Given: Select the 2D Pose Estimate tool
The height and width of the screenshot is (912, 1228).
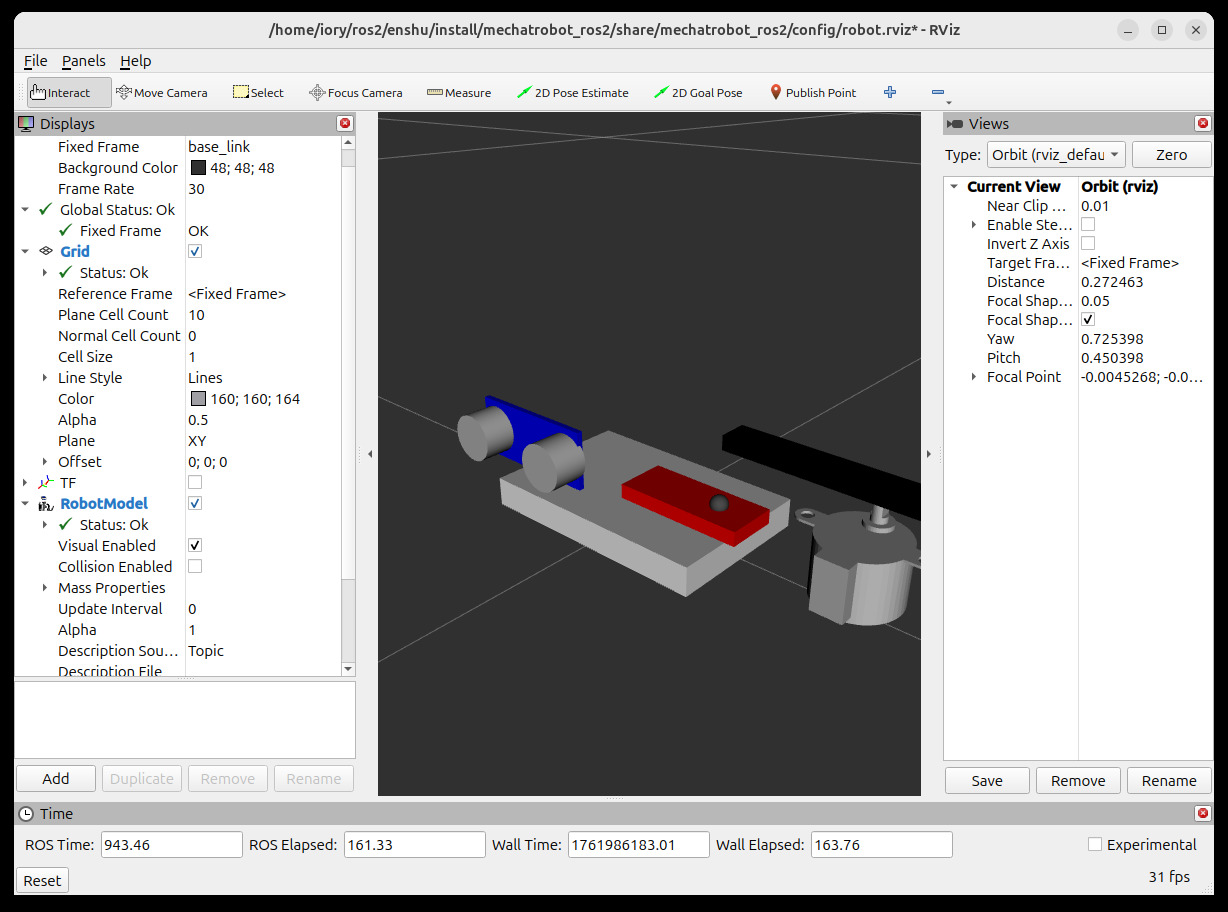Looking at the screenshot, I should [573, 93].
